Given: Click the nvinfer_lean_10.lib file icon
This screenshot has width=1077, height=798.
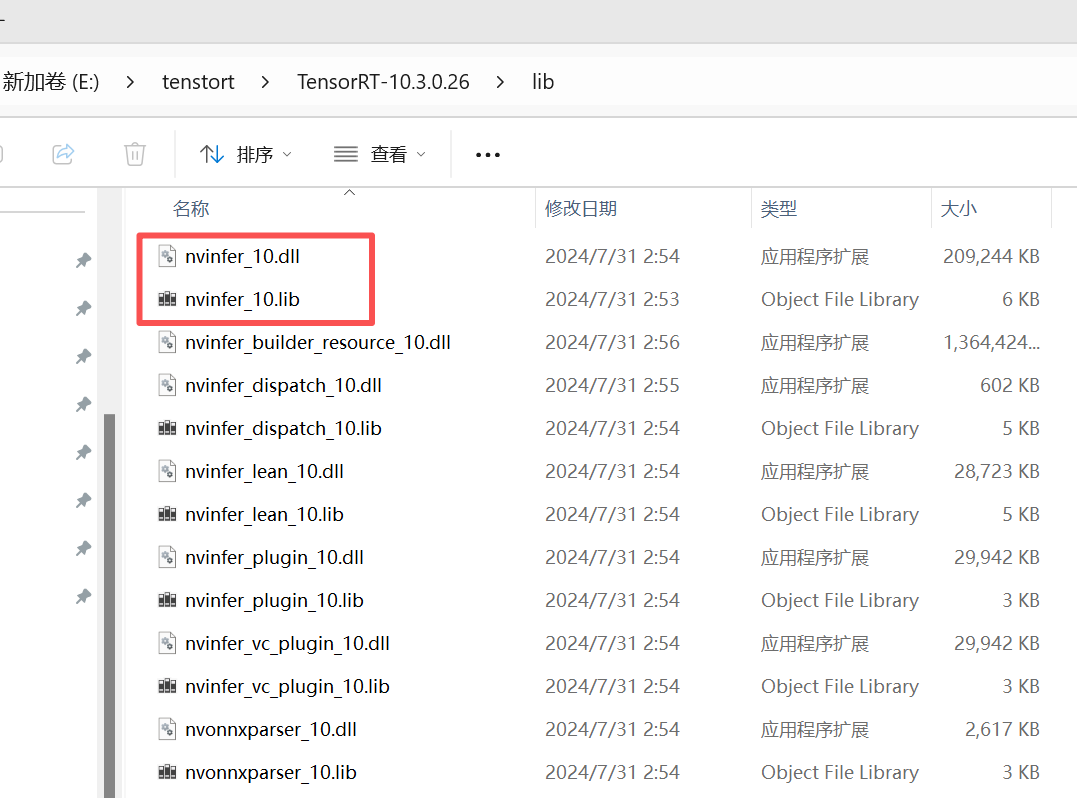Looking at the screenshot, I should (167, 514).
